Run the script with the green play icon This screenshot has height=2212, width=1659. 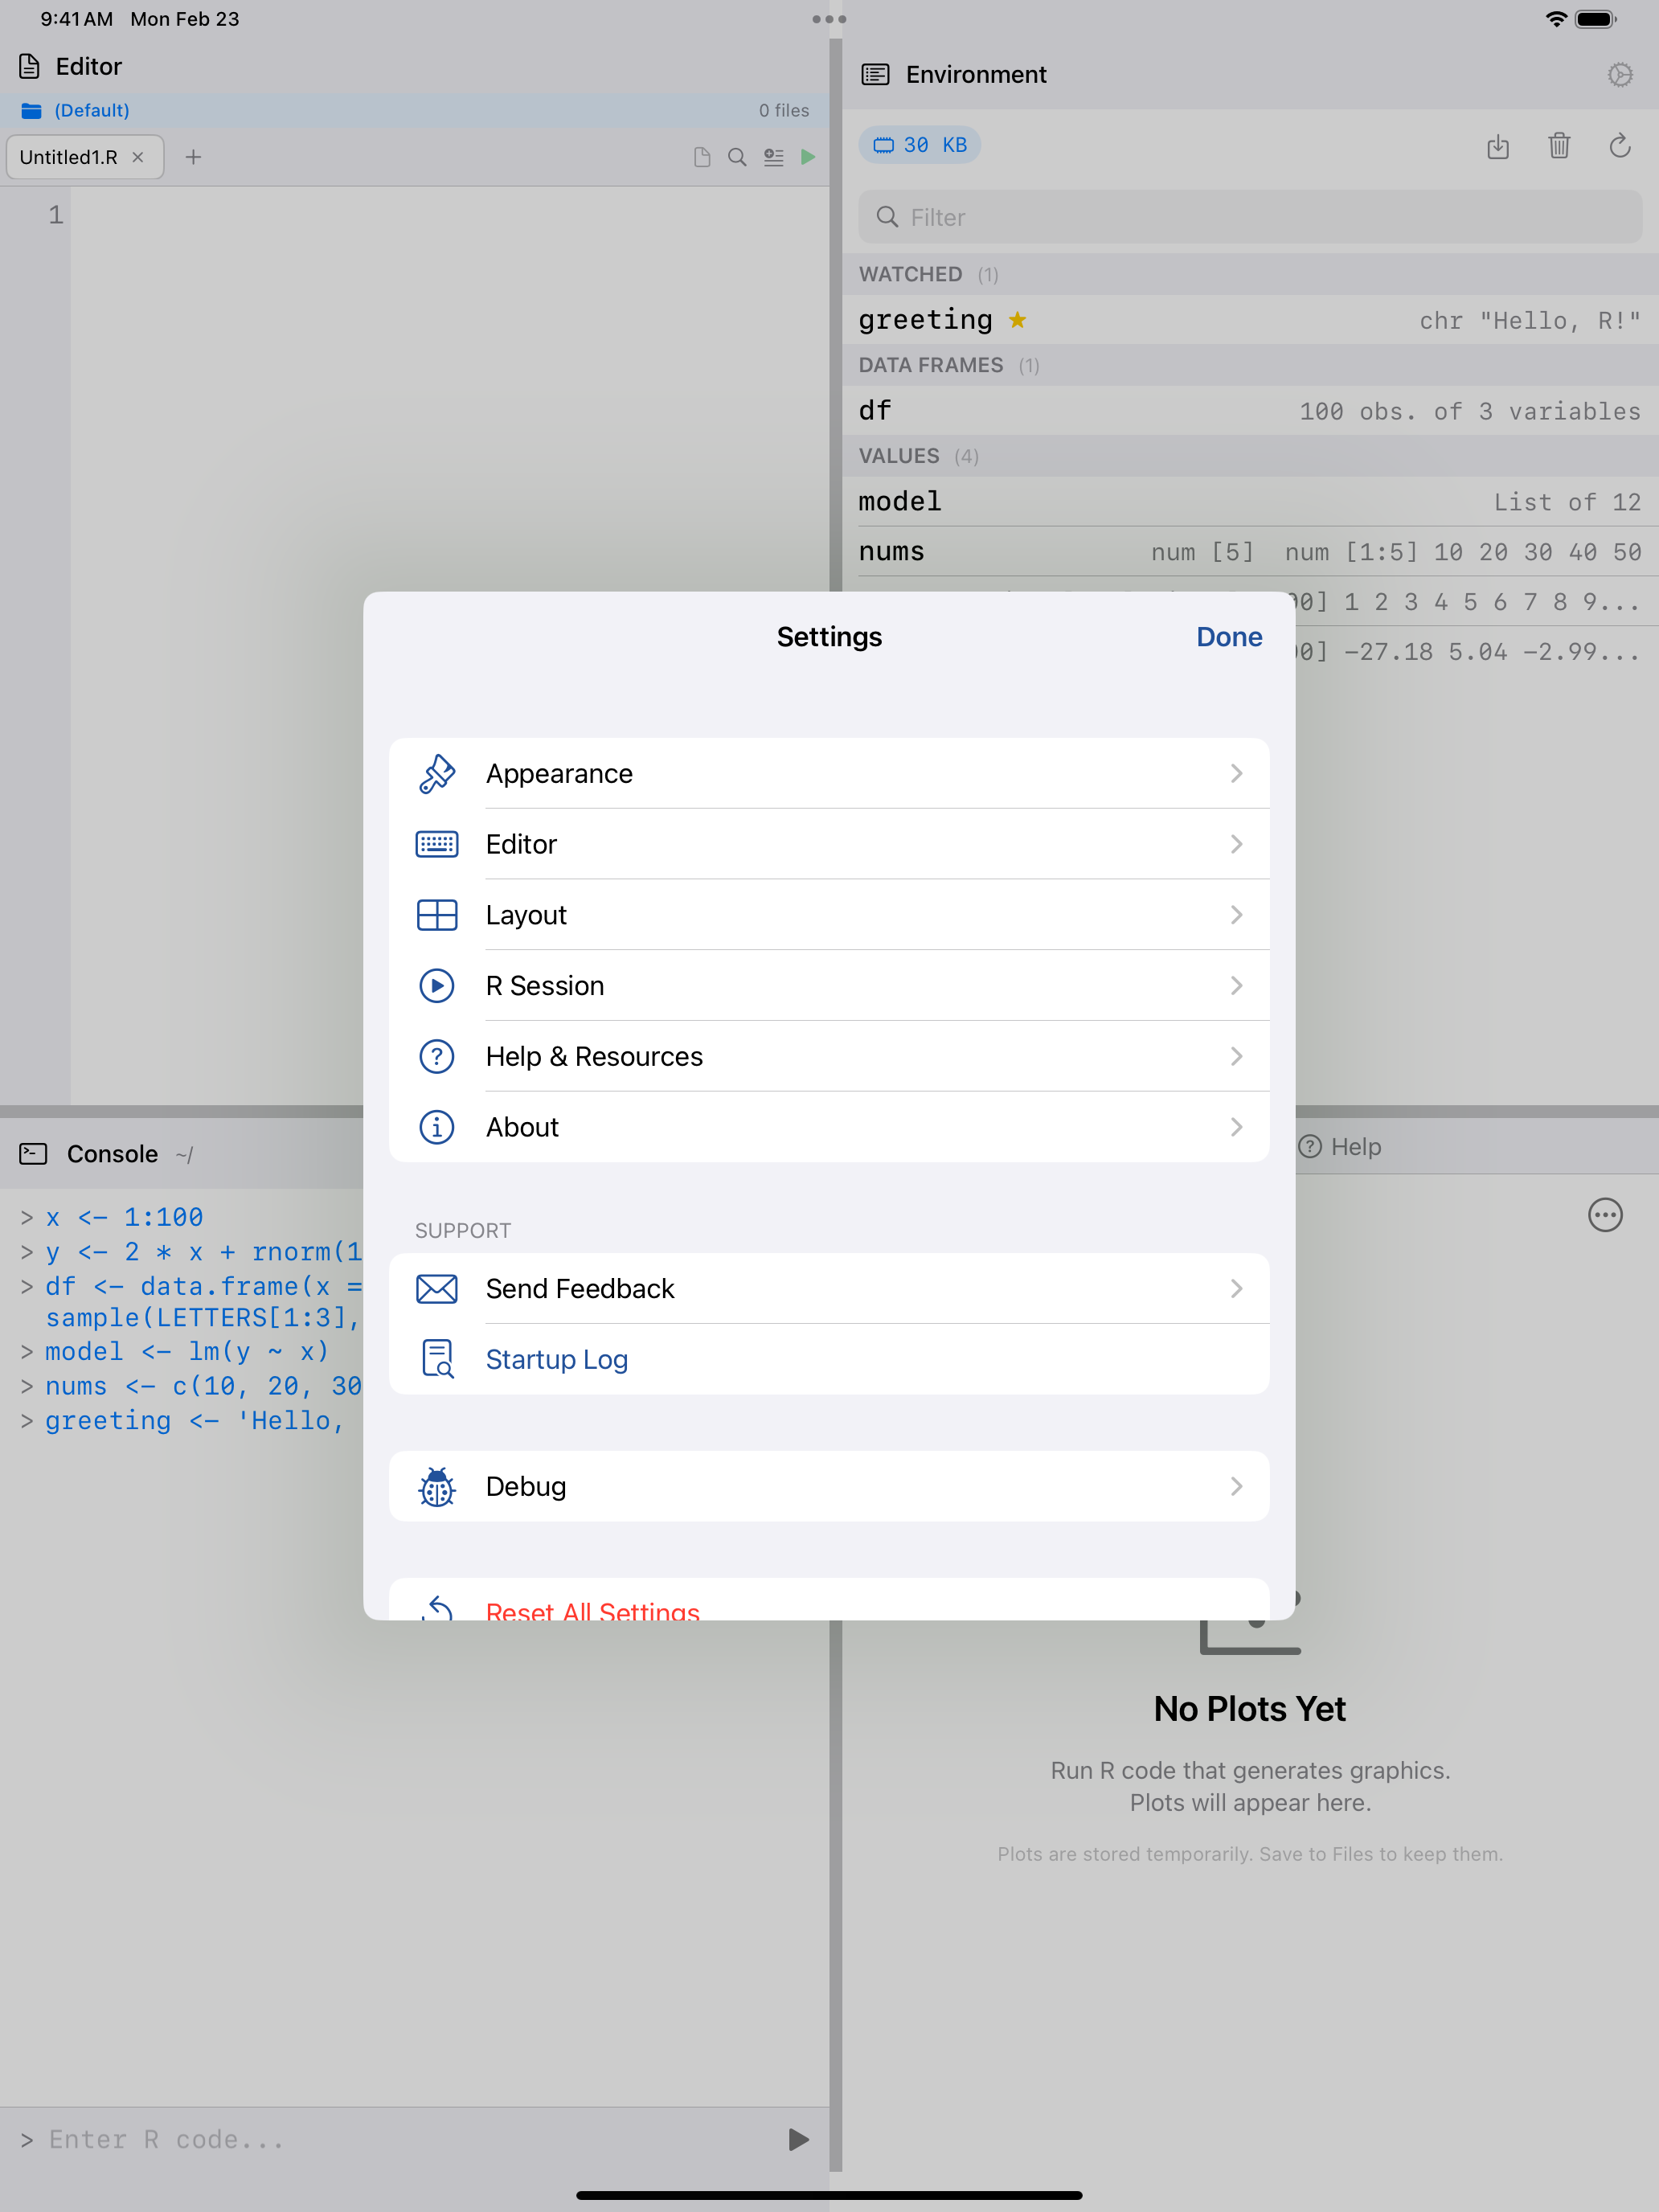click(x=809, y=157)
